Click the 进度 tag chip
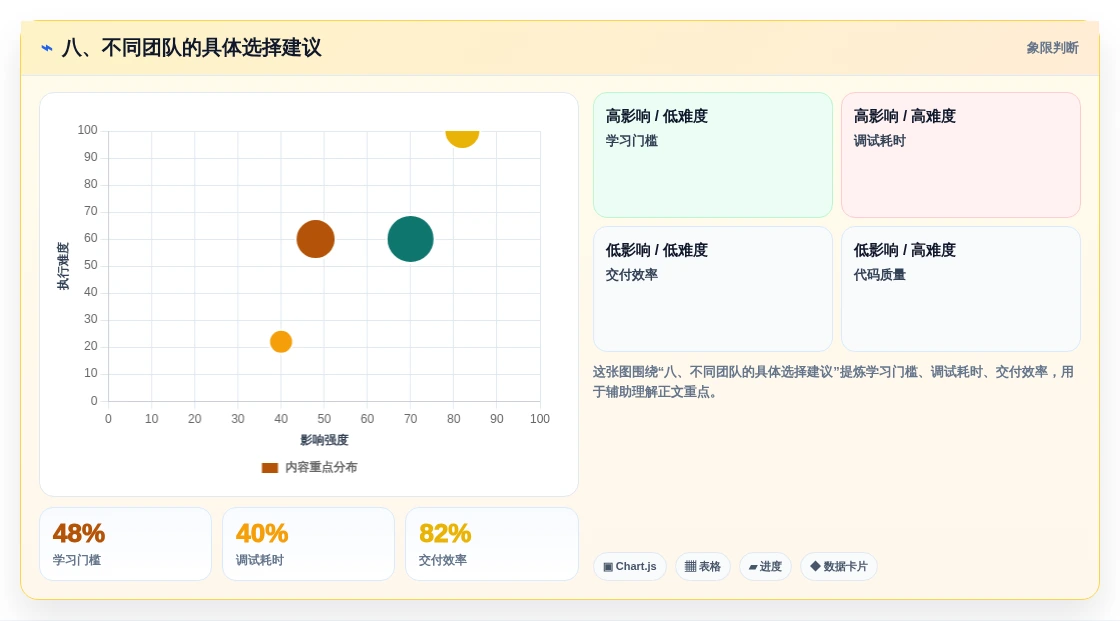This screenshot has width=1120, height=621. click(x=765, y=566)
